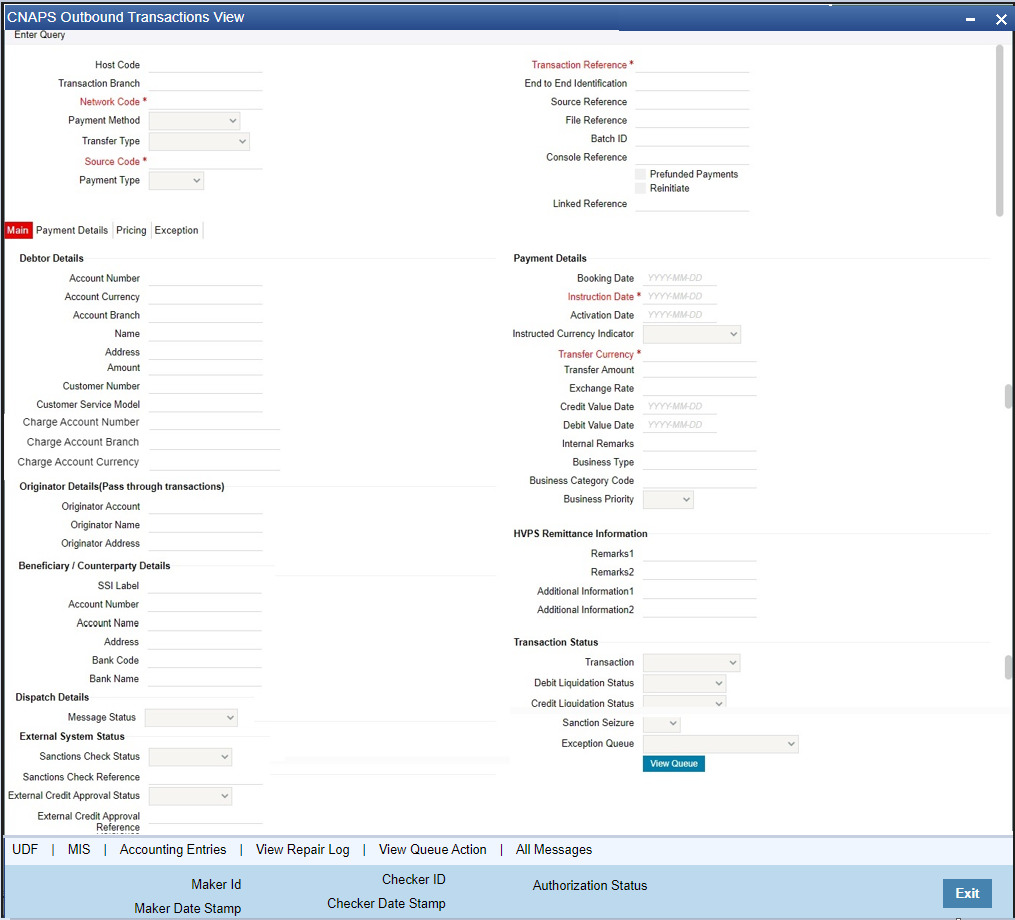
Task: Open the Sanction Seizure dropdown
Action: pyautogui.click(x=662, y=723)
